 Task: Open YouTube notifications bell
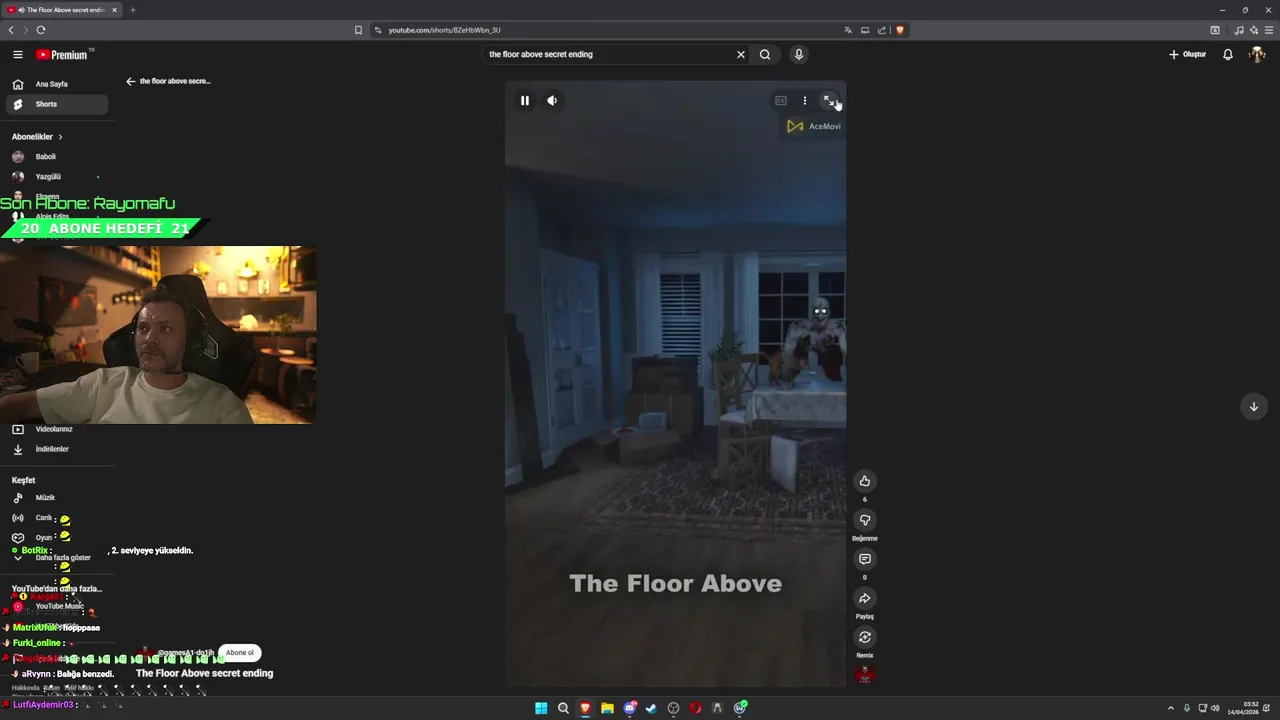[x=1228, y=54]
